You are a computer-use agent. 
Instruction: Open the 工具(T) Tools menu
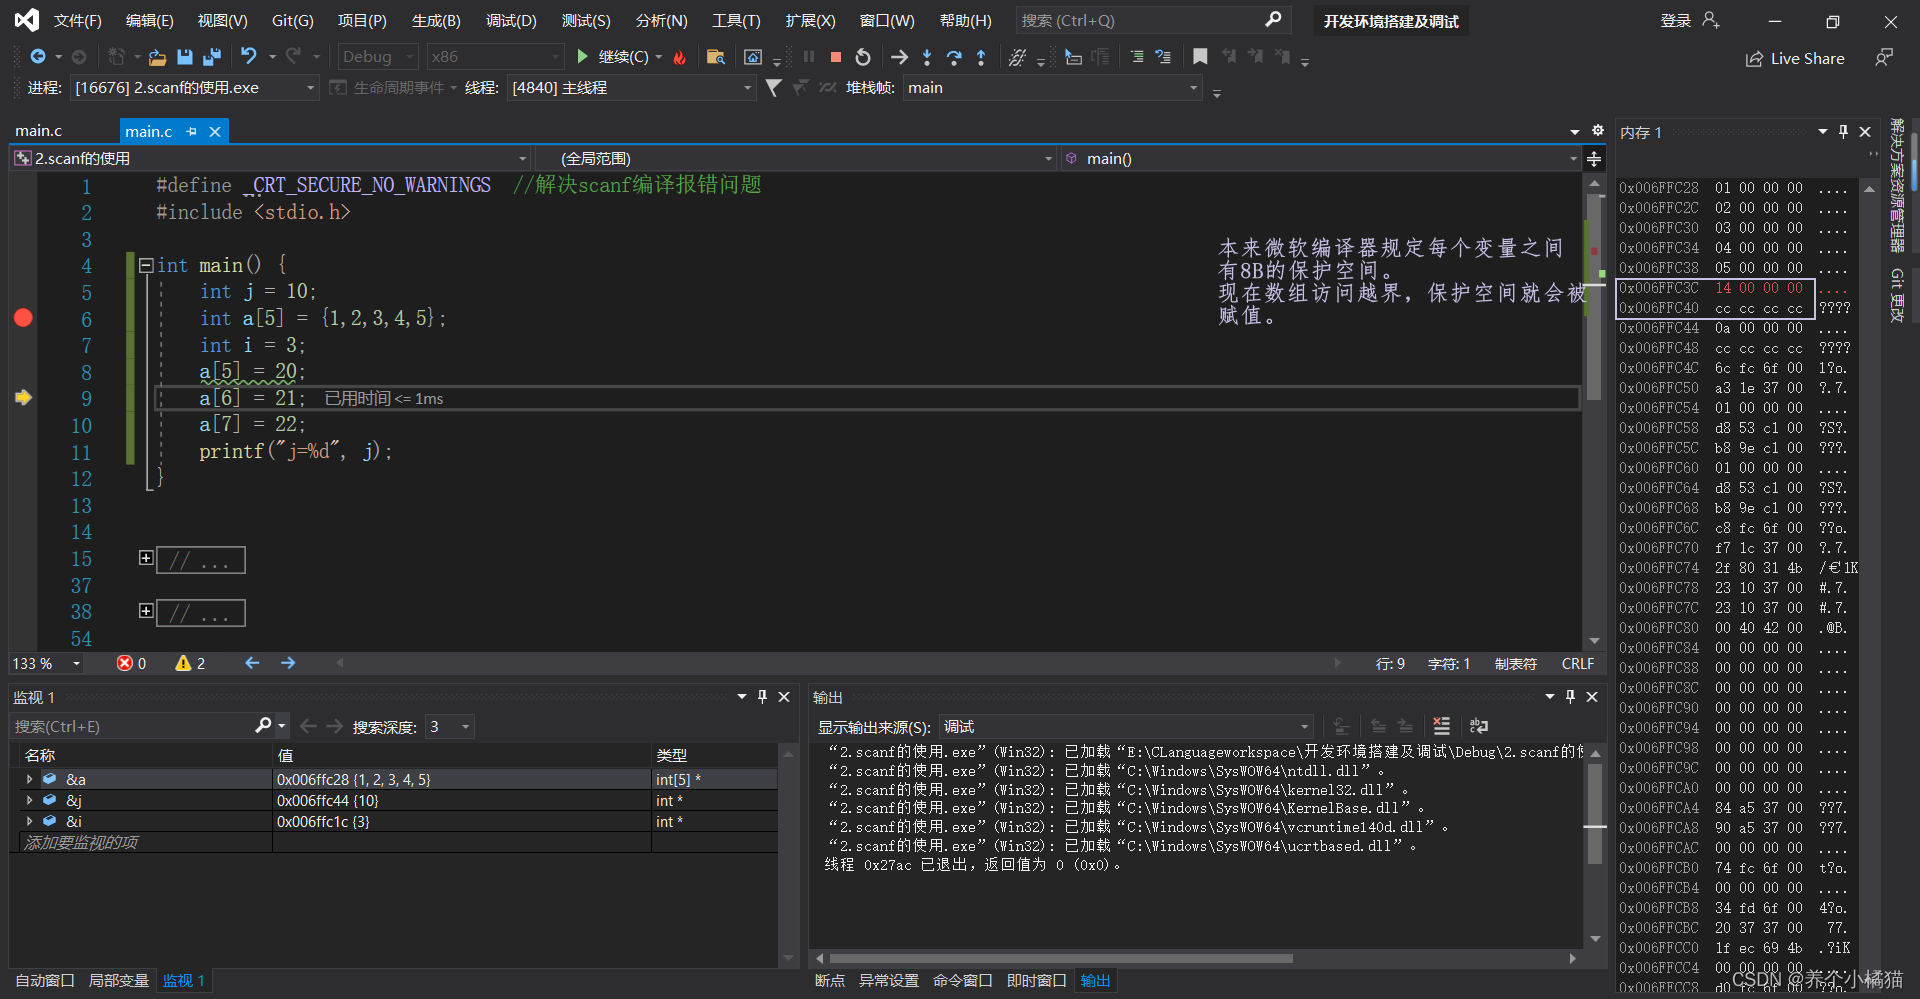pyautogui.click(x=736, y=20)
